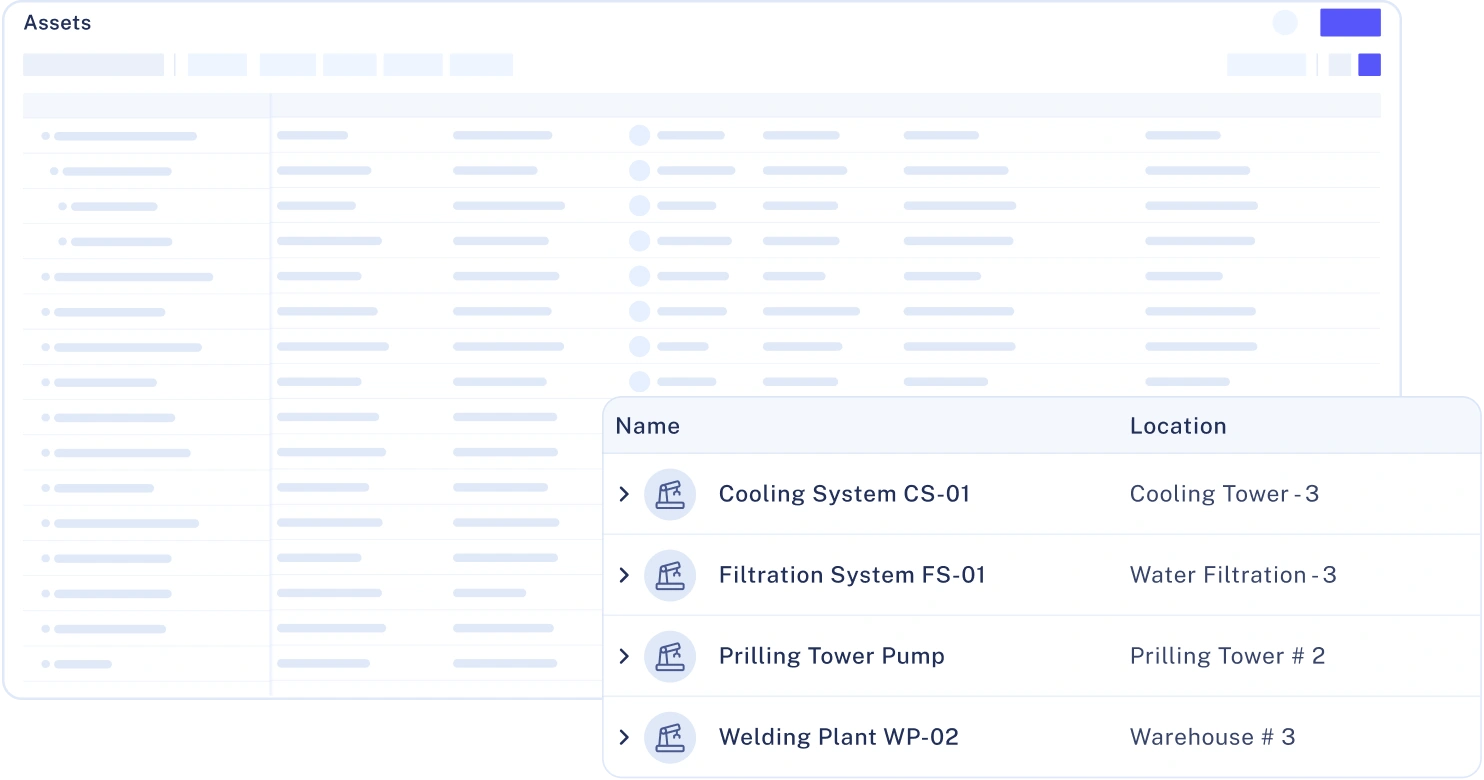1484x780 pixels.
Task: Click the large purple button in Assets header
Action: (1350, 23)
